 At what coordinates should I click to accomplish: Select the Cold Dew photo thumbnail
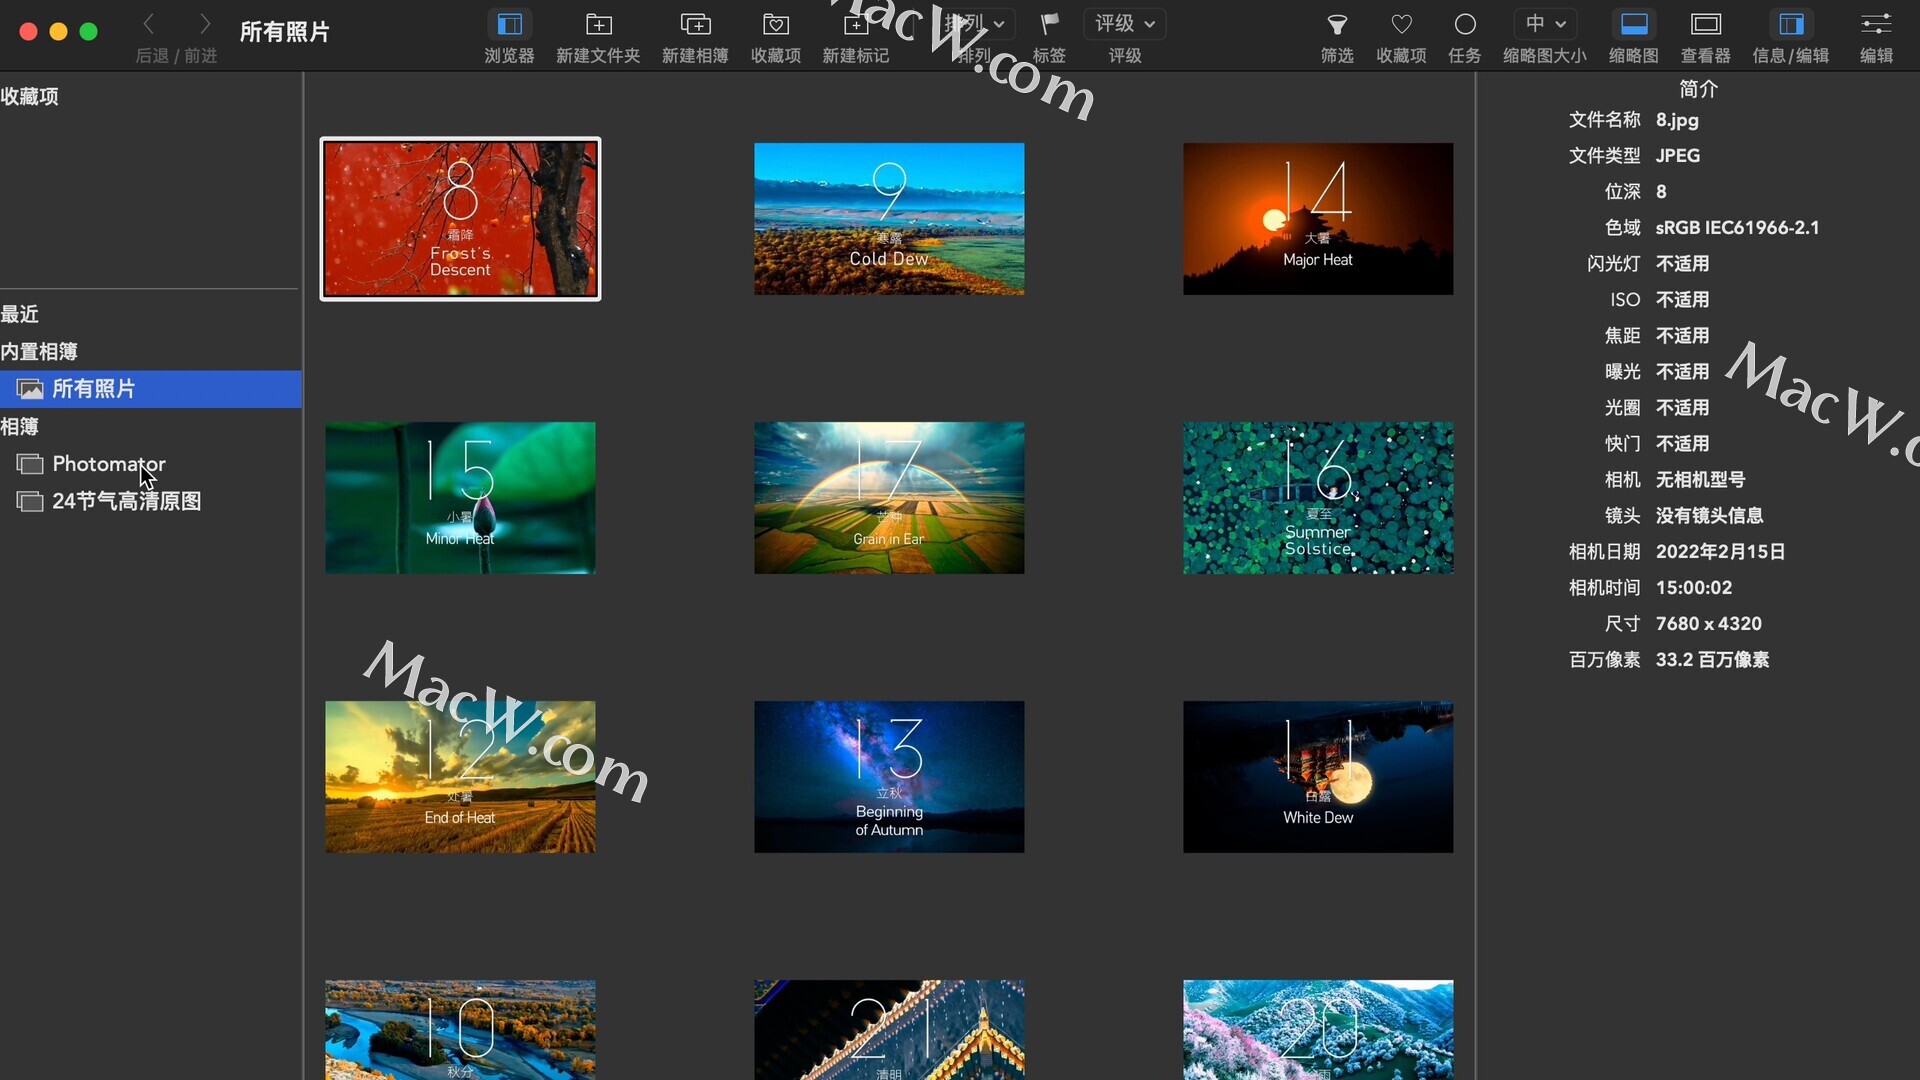coord(889,219)
